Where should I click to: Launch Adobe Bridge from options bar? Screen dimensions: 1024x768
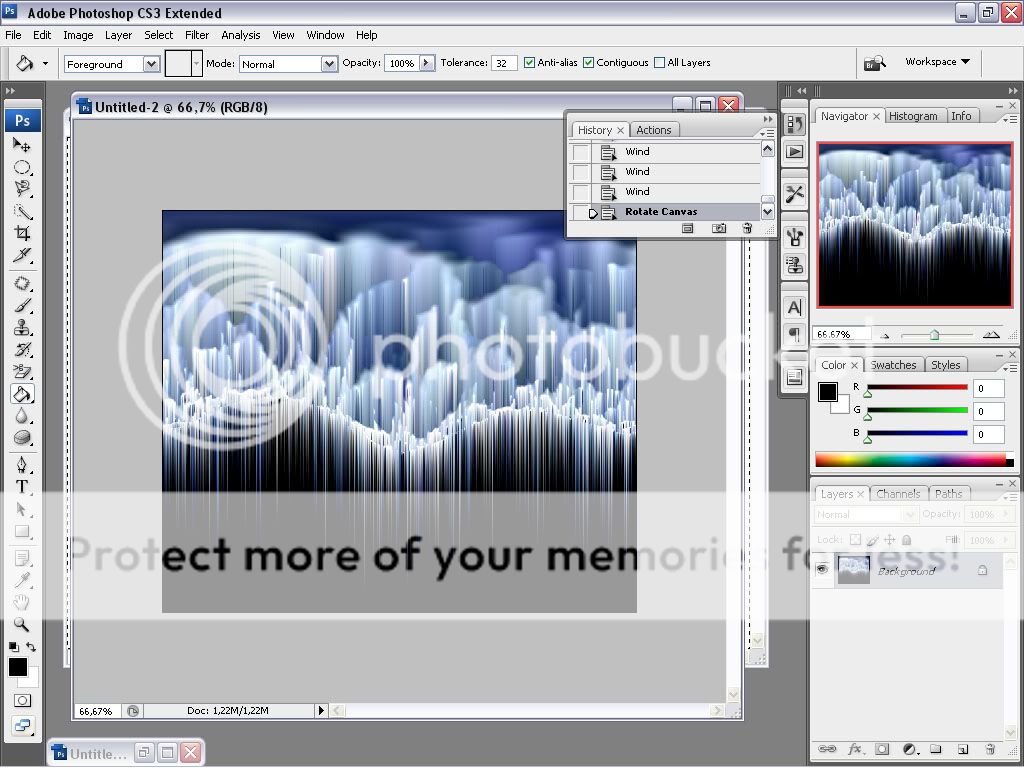874,63
